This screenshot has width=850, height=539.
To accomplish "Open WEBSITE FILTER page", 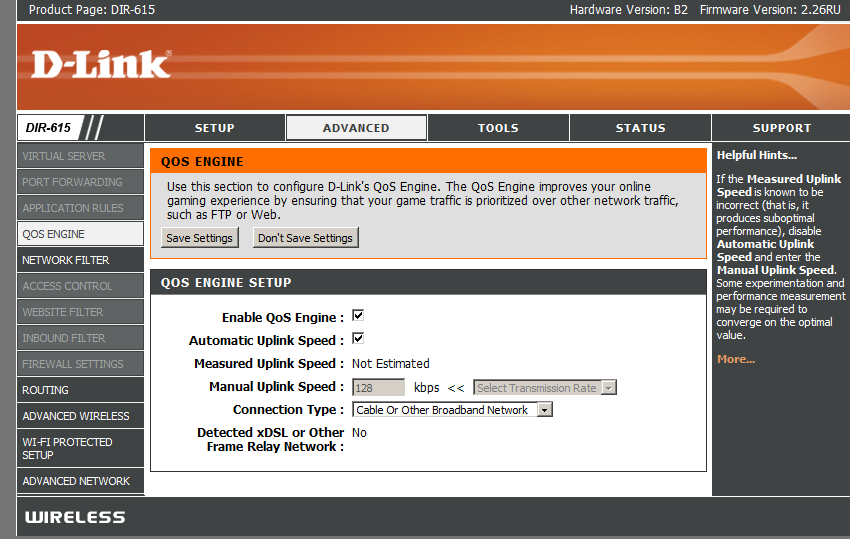I will coord(80,312).
